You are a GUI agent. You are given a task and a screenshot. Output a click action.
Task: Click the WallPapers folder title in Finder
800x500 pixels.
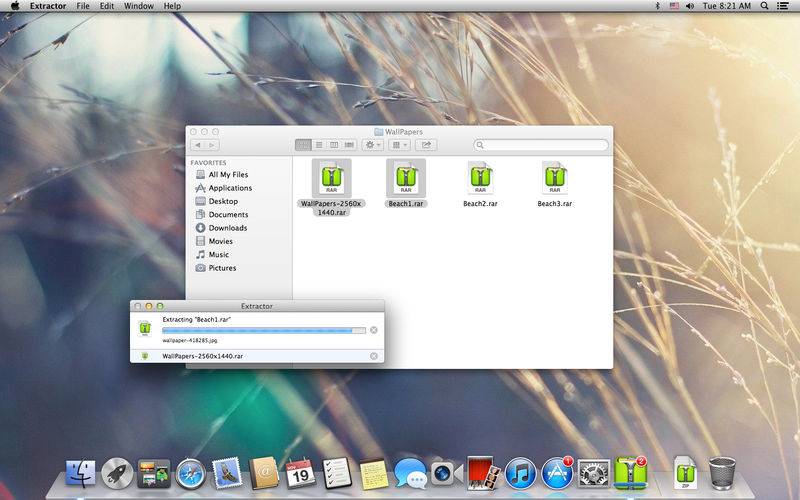point(398,132)
